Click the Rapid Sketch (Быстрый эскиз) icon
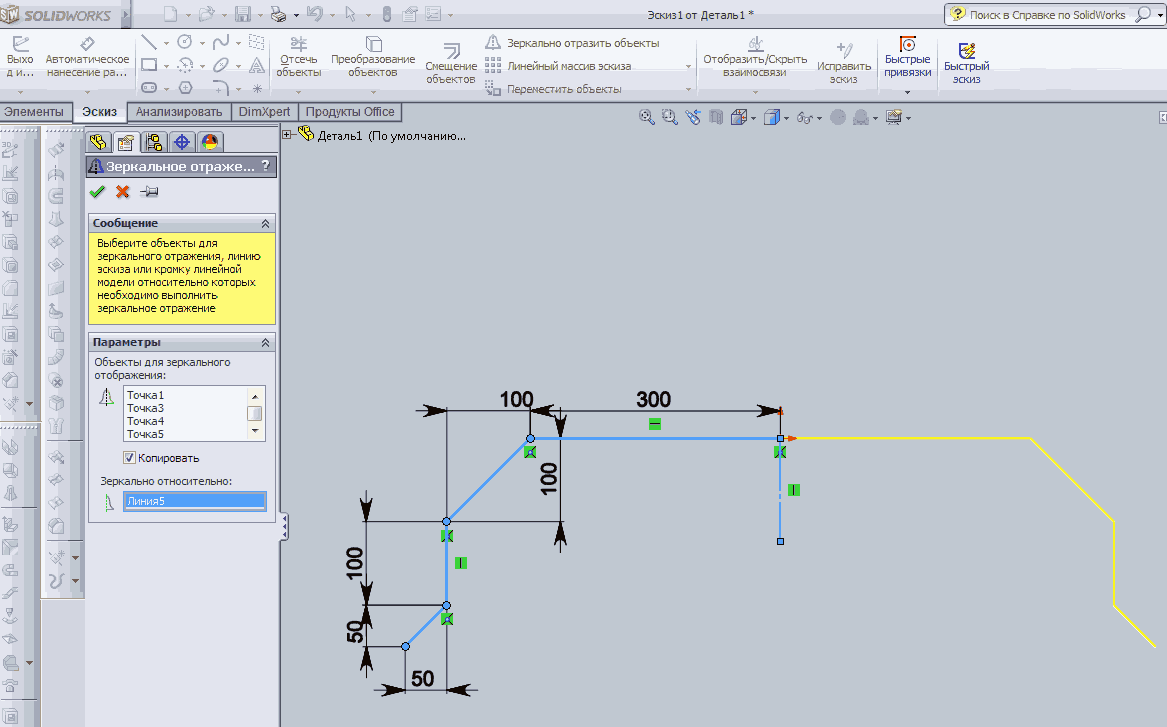This screenshot has height=727, width=1167. (966, 51)
